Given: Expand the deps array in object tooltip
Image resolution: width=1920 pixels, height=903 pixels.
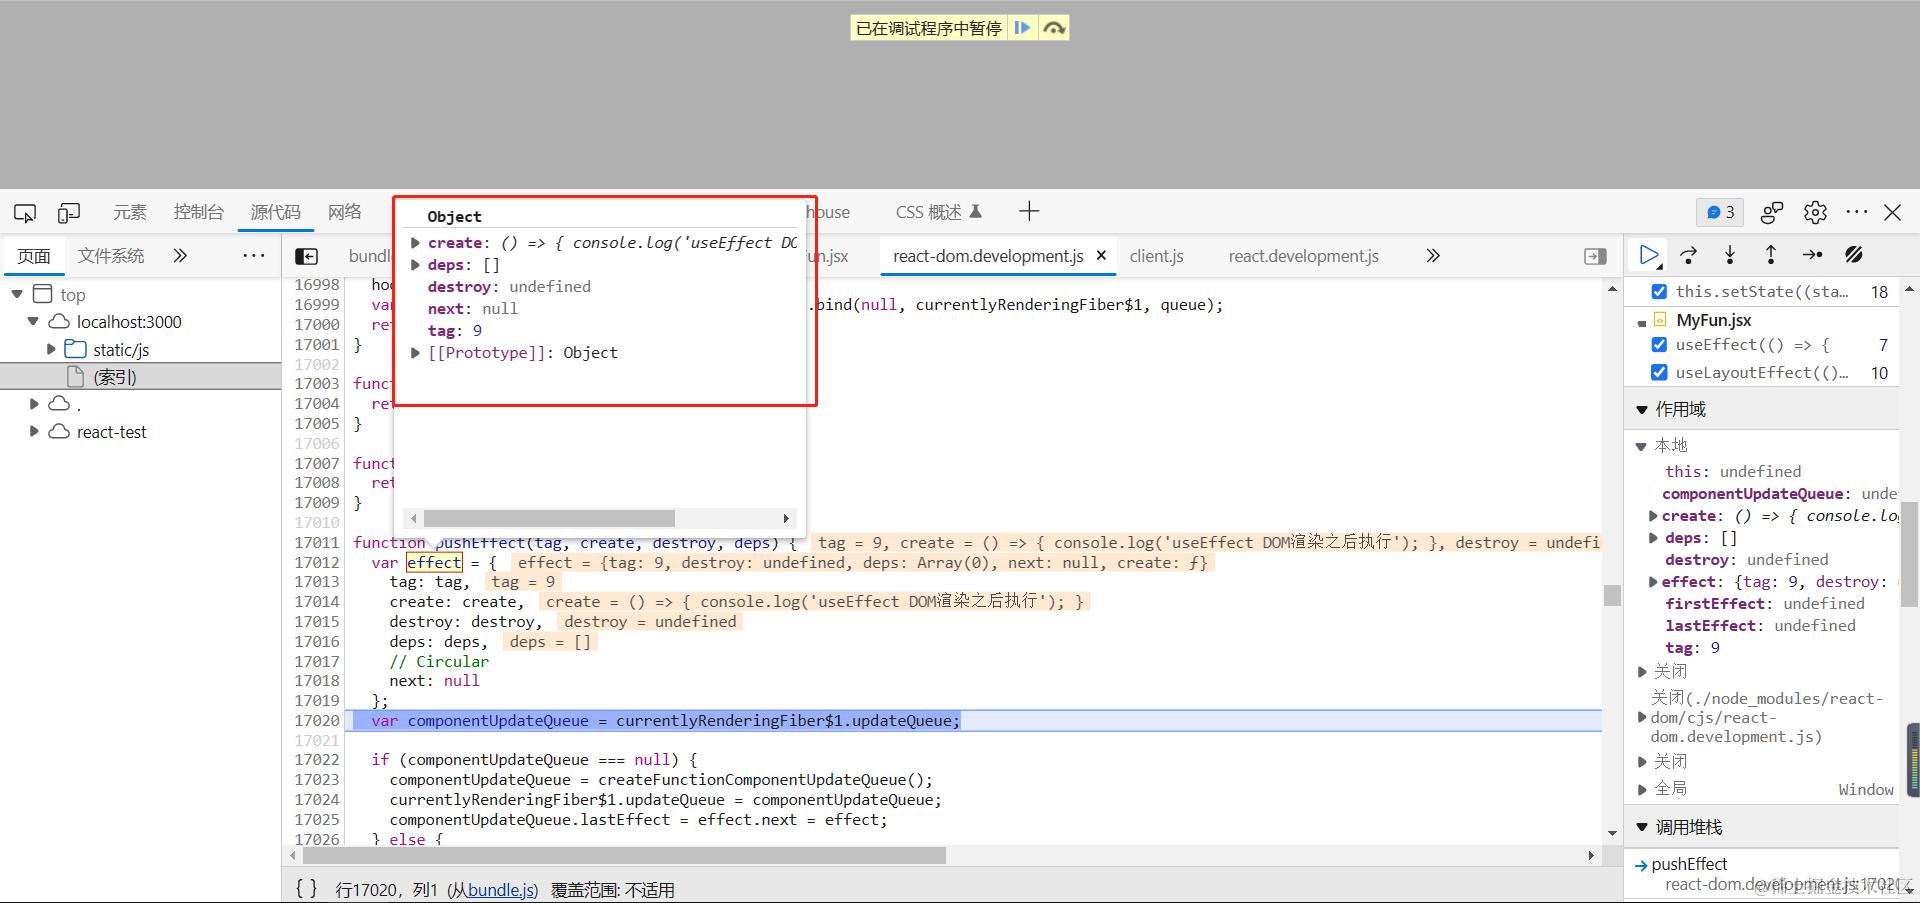Looking at the screenshot, I should tap(415, 264).
